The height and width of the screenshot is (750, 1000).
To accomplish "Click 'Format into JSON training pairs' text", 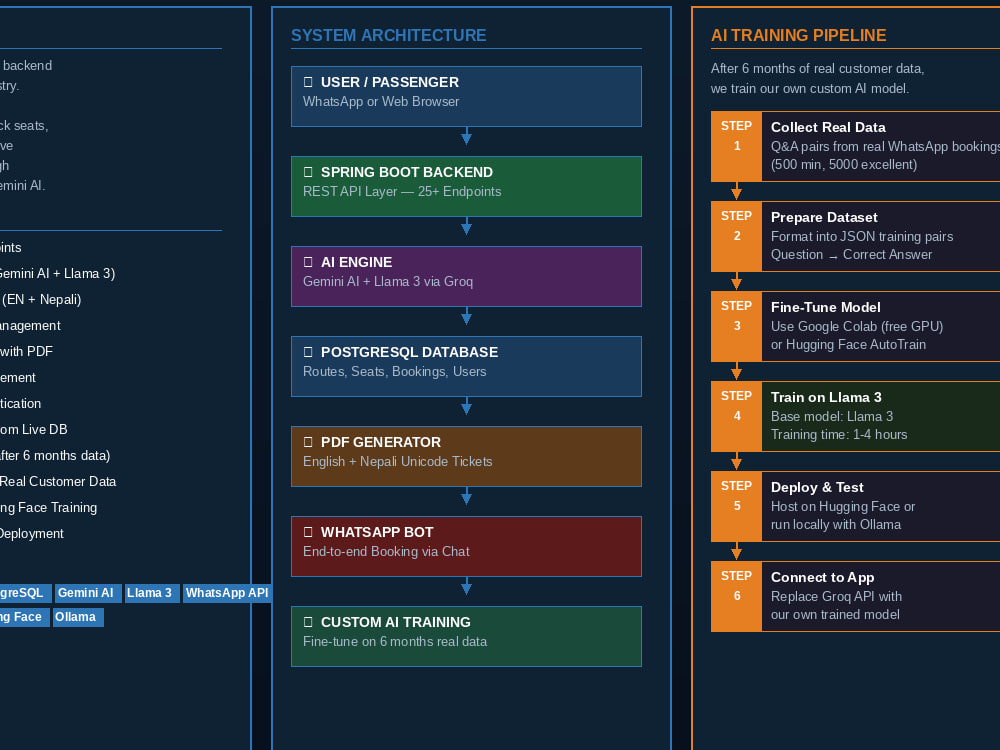I will (x=862, y=237).
